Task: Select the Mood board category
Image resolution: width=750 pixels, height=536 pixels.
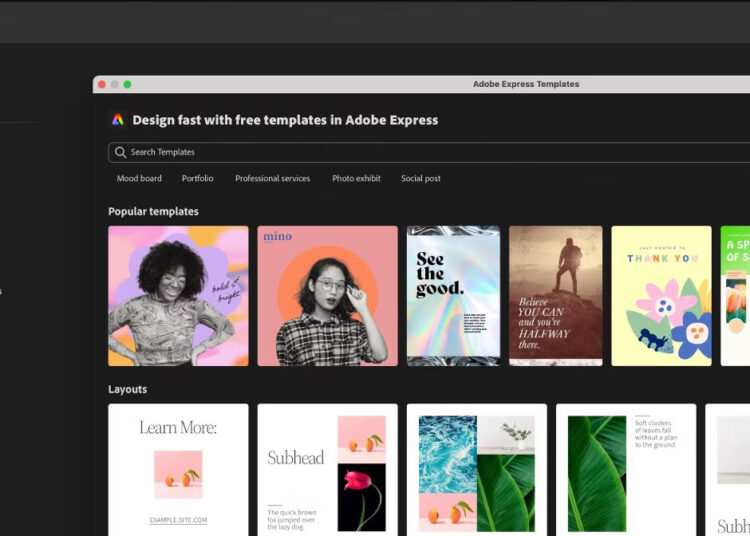Action: [139, 179]
